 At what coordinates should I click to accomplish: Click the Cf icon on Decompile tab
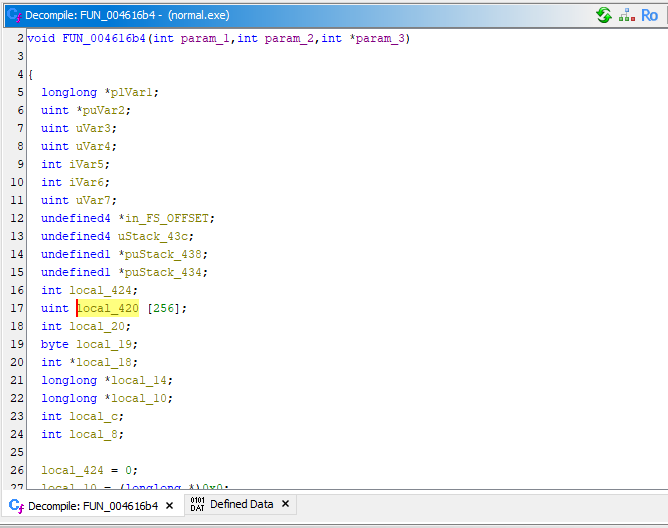coord(16,506)
